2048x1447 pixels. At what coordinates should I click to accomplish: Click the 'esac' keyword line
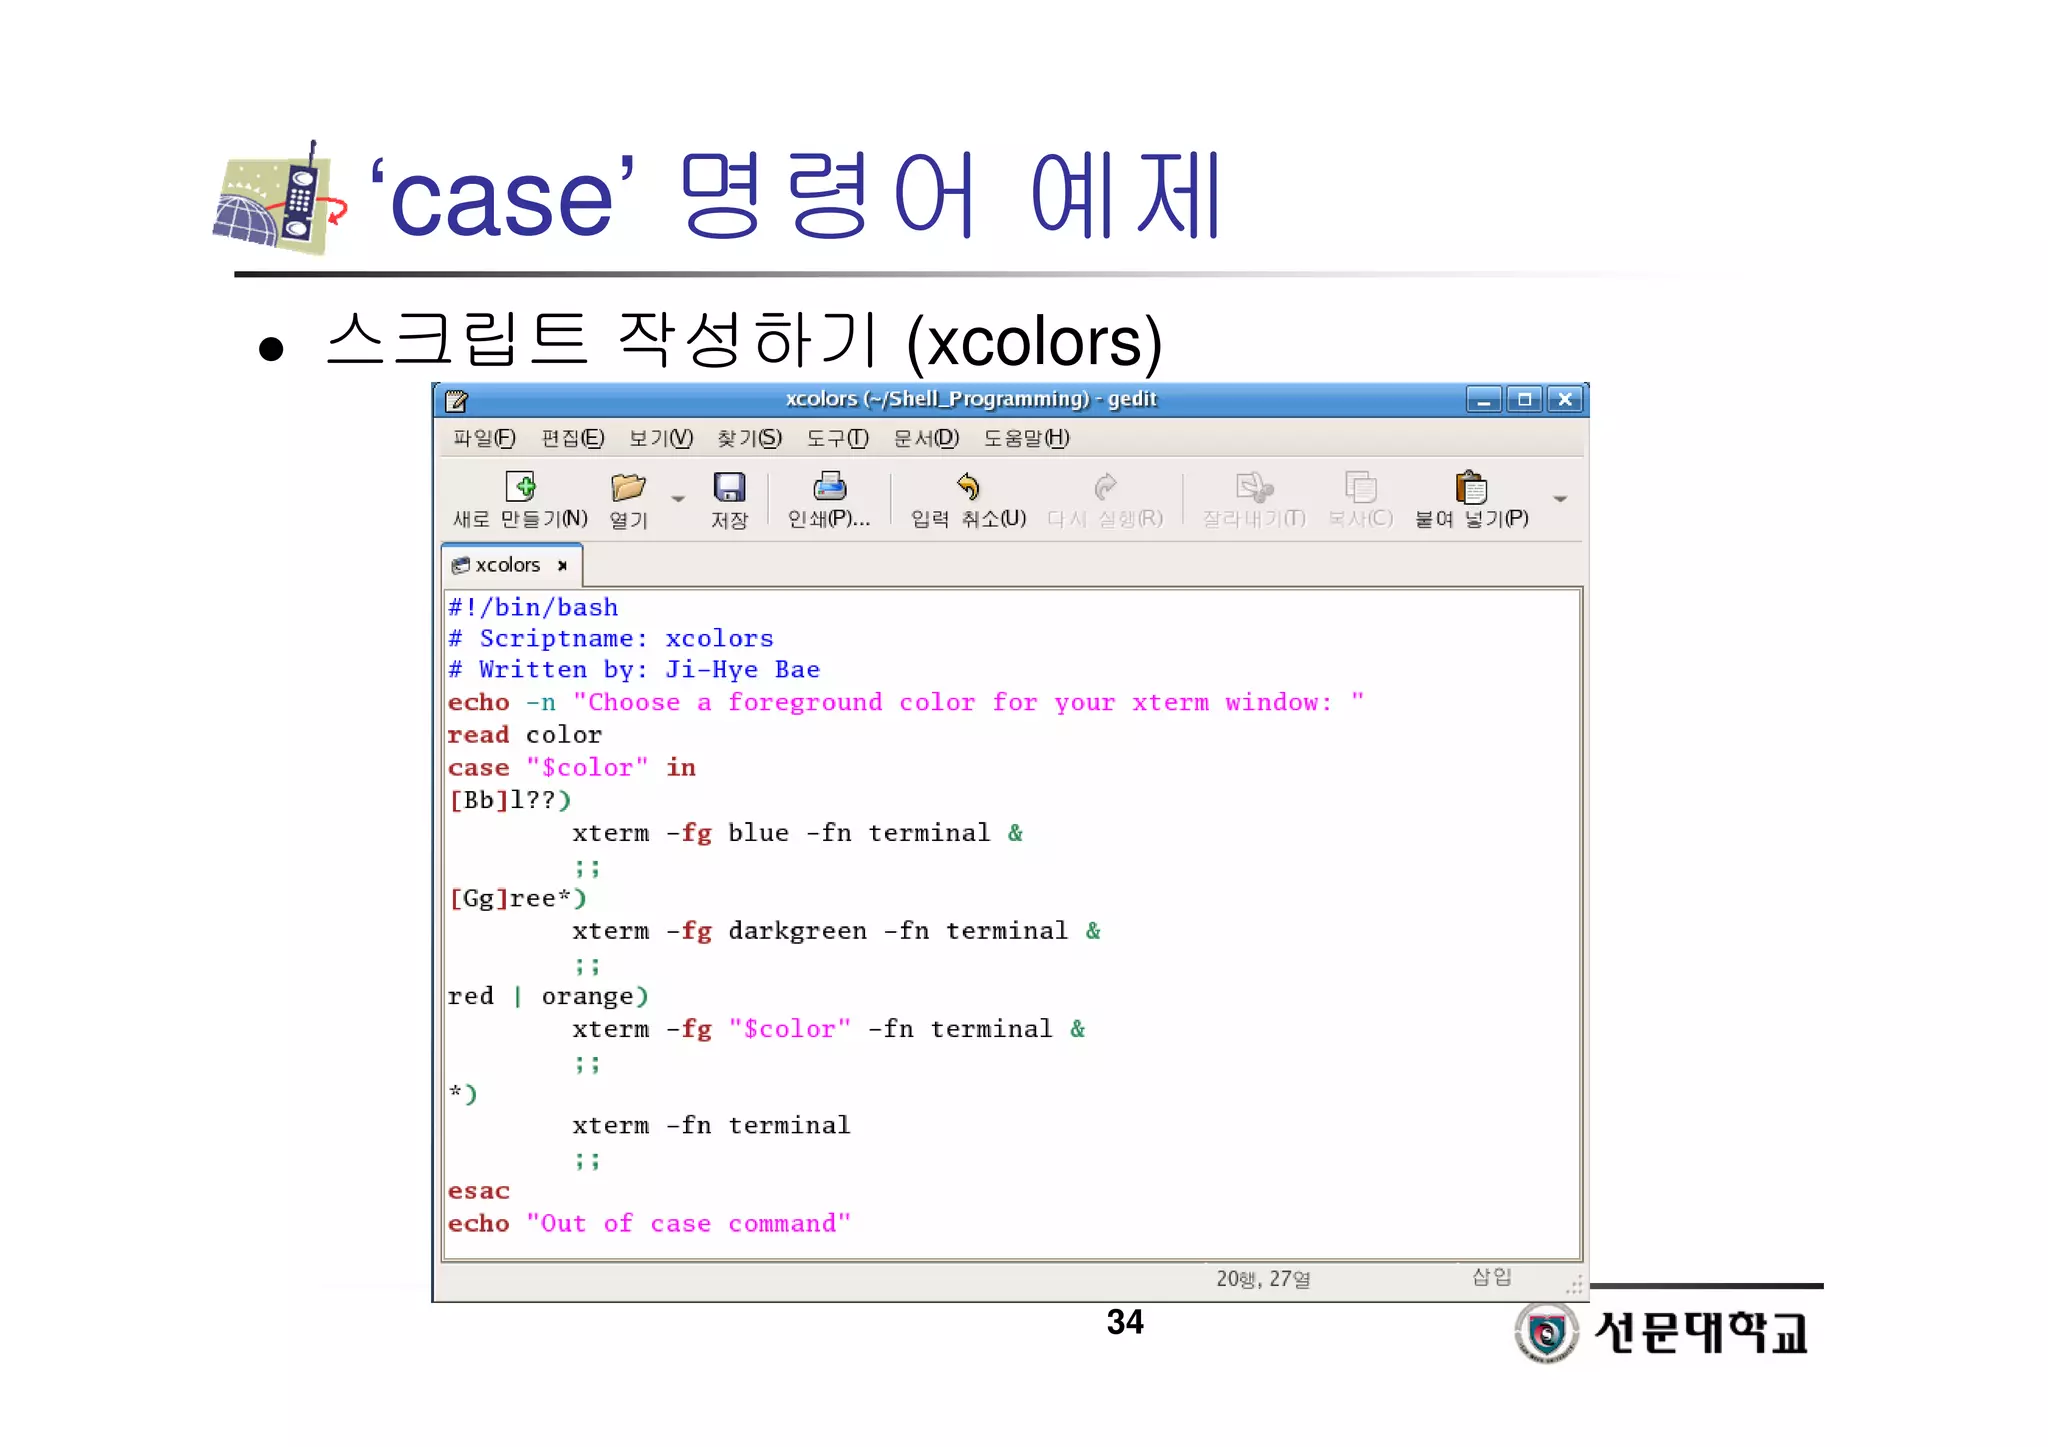[x=479, y=1191]
